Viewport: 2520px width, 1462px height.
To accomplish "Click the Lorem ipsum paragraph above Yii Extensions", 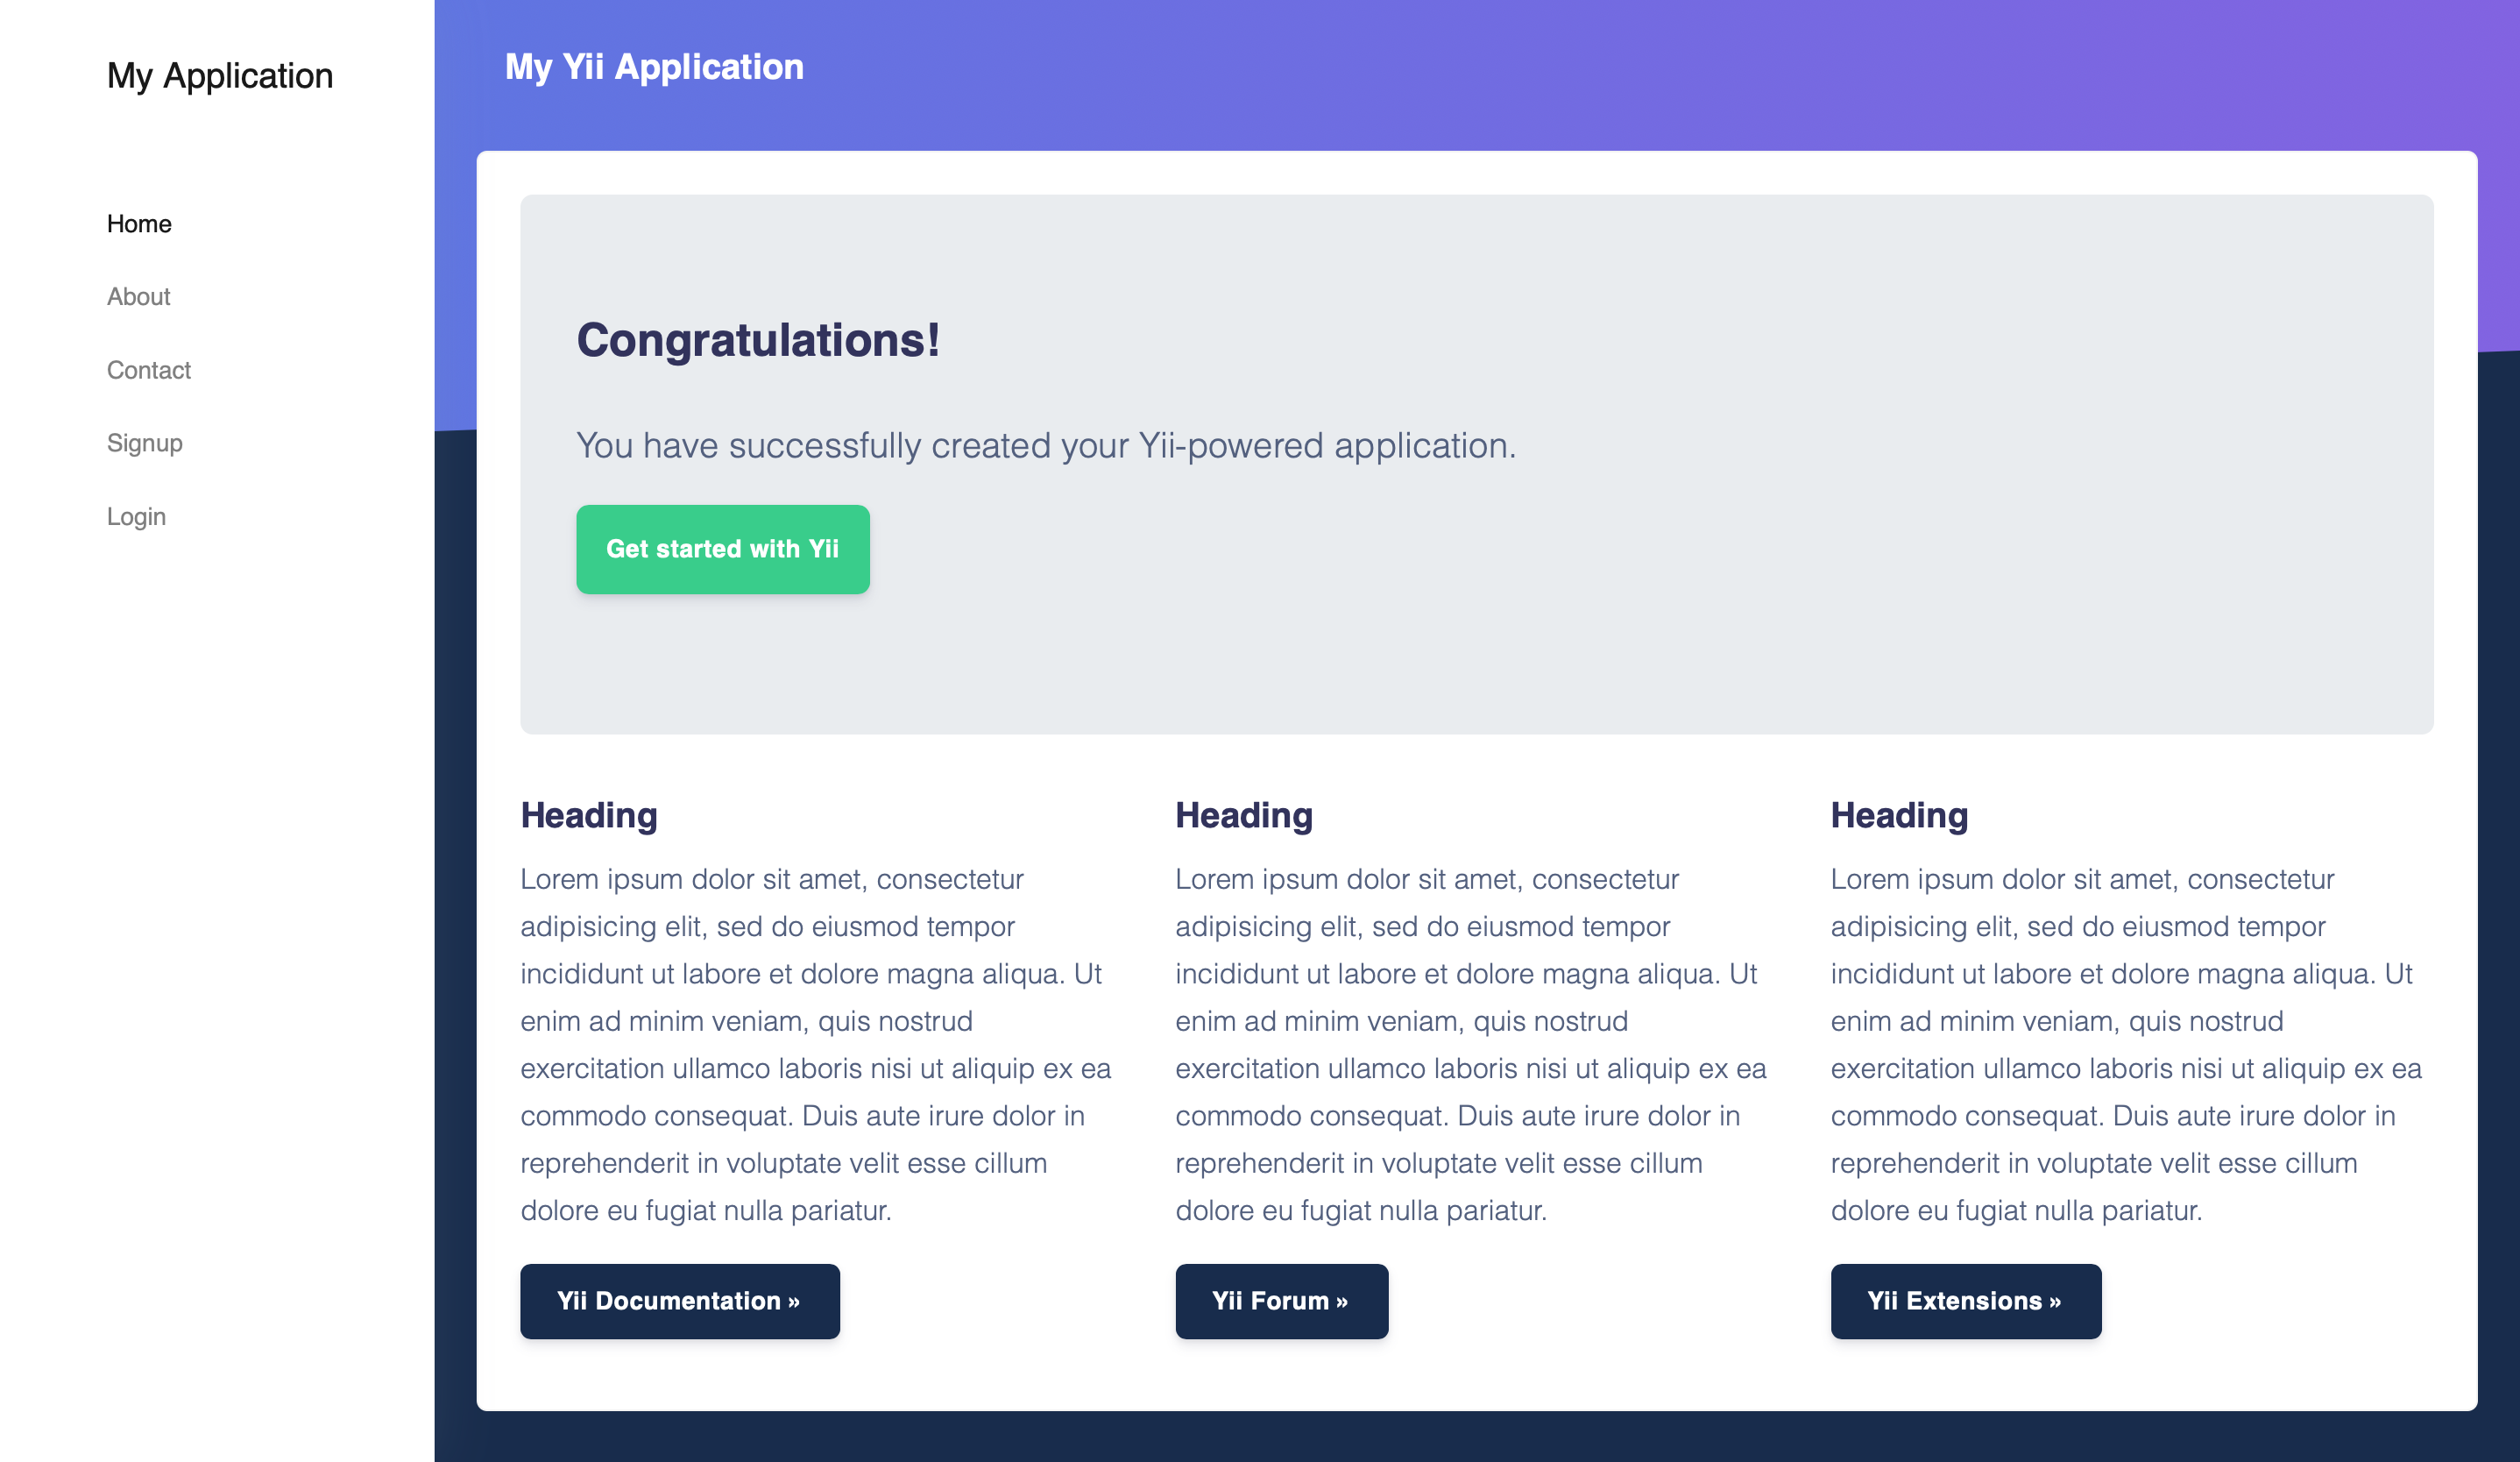I will tap(2125, 1045).
